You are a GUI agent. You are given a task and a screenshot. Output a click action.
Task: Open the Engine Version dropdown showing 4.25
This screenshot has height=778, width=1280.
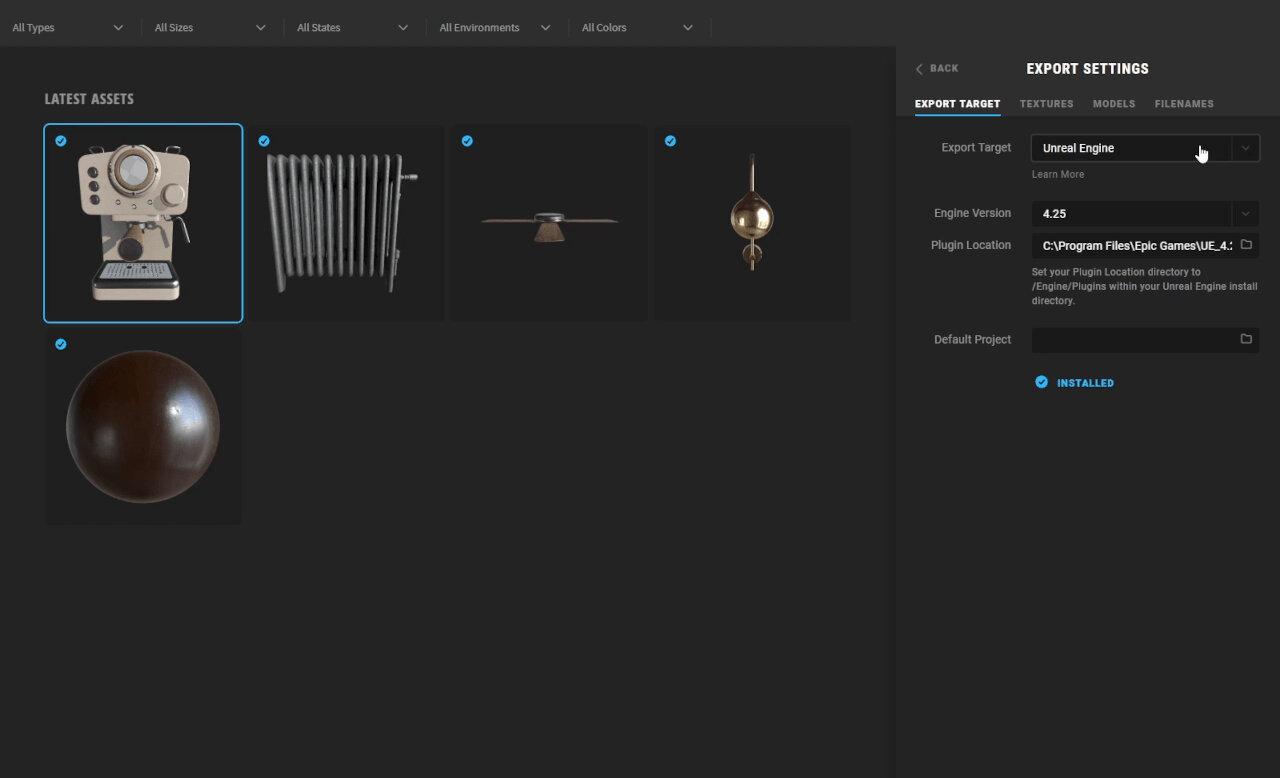tap(1246, 213)
